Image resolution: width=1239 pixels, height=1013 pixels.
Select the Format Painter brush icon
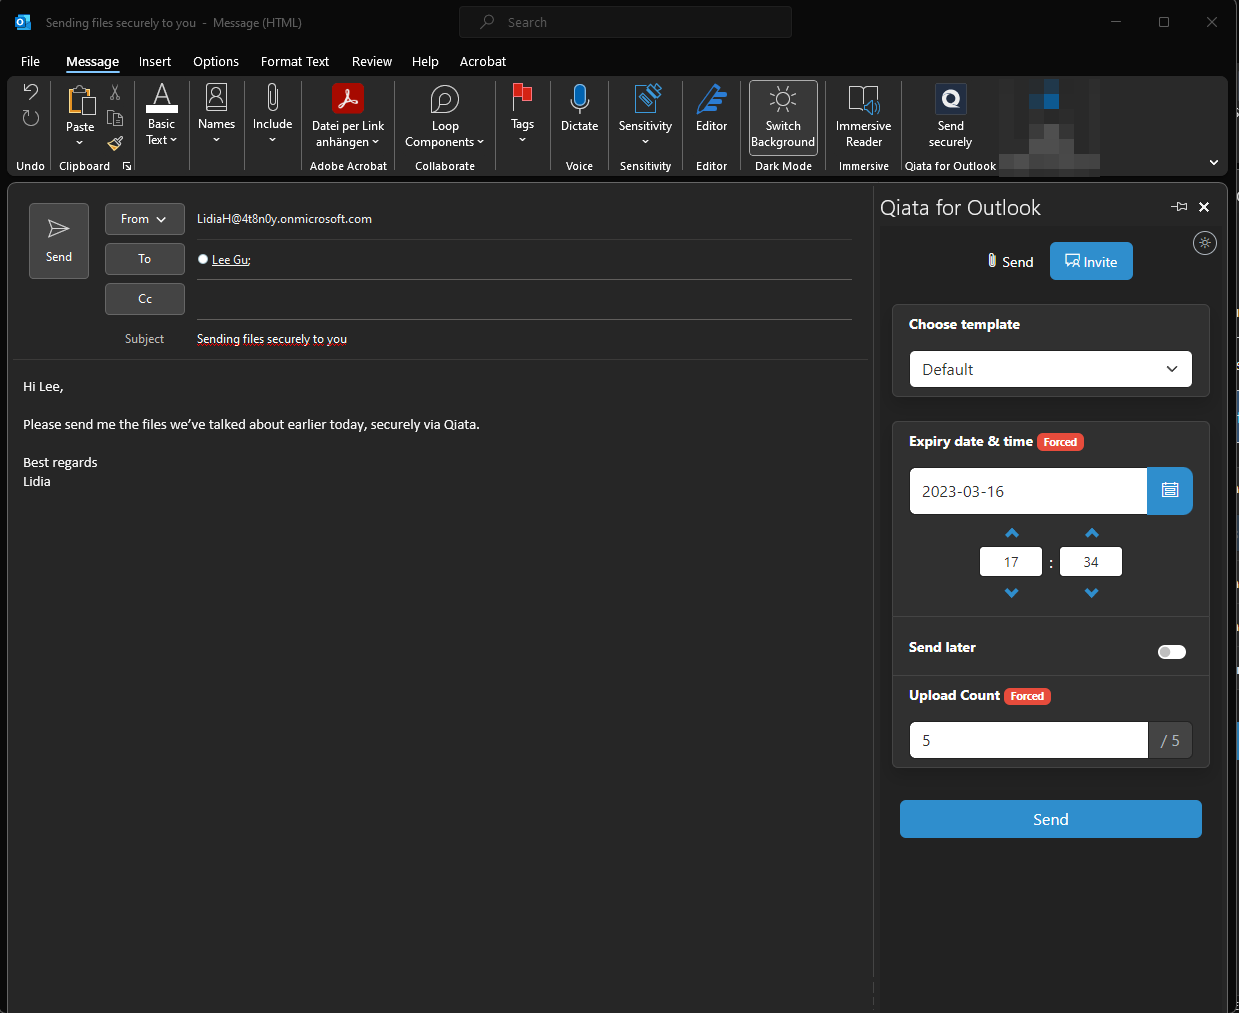point(115,143)
